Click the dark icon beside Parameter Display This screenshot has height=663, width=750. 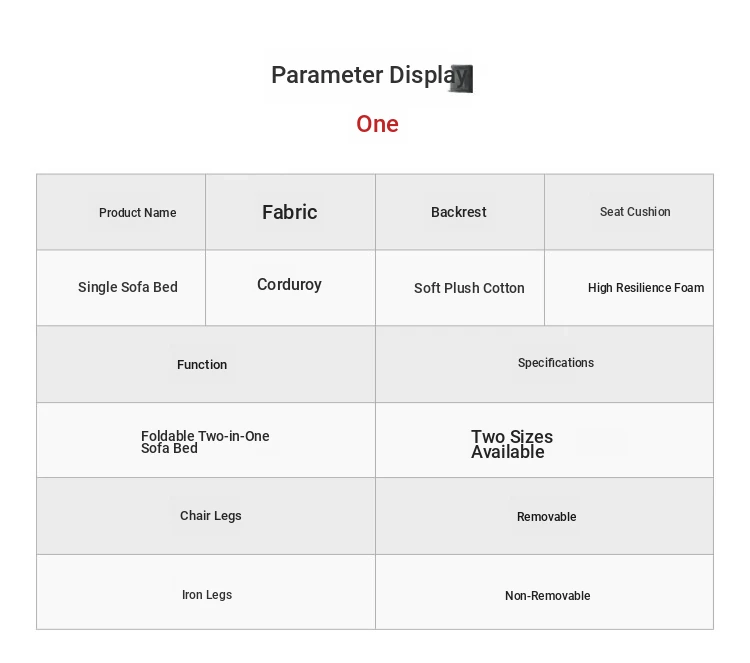(462, 78)
